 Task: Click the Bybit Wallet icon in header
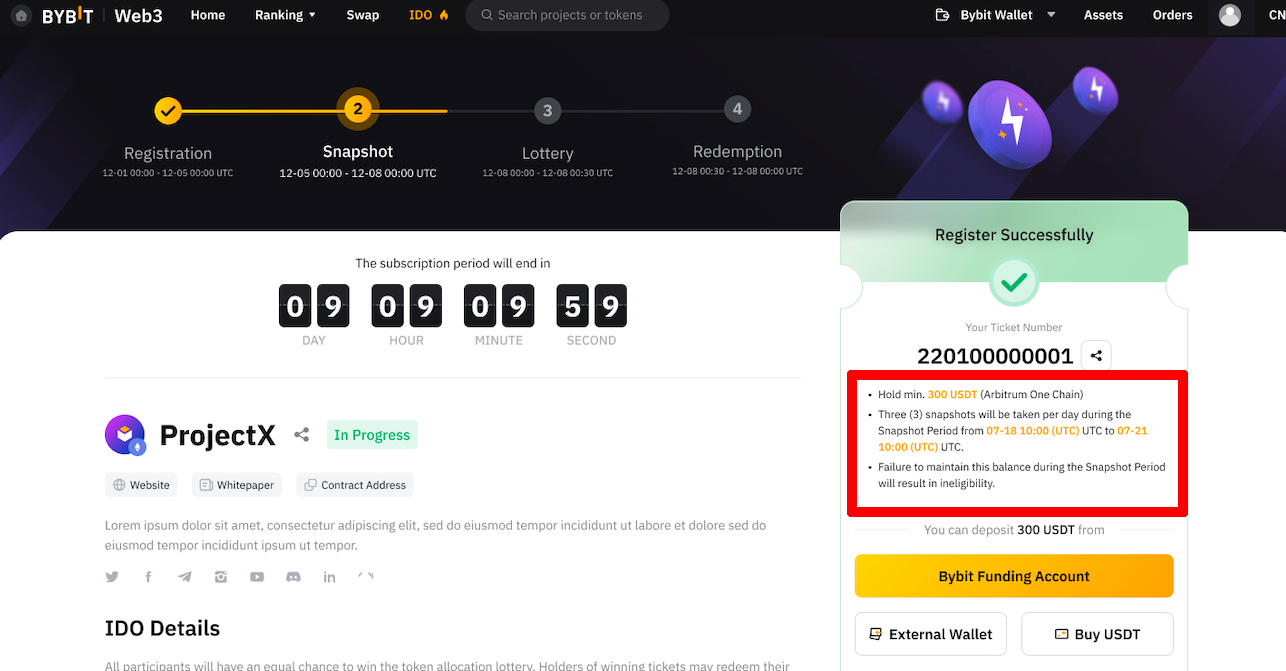942,15
